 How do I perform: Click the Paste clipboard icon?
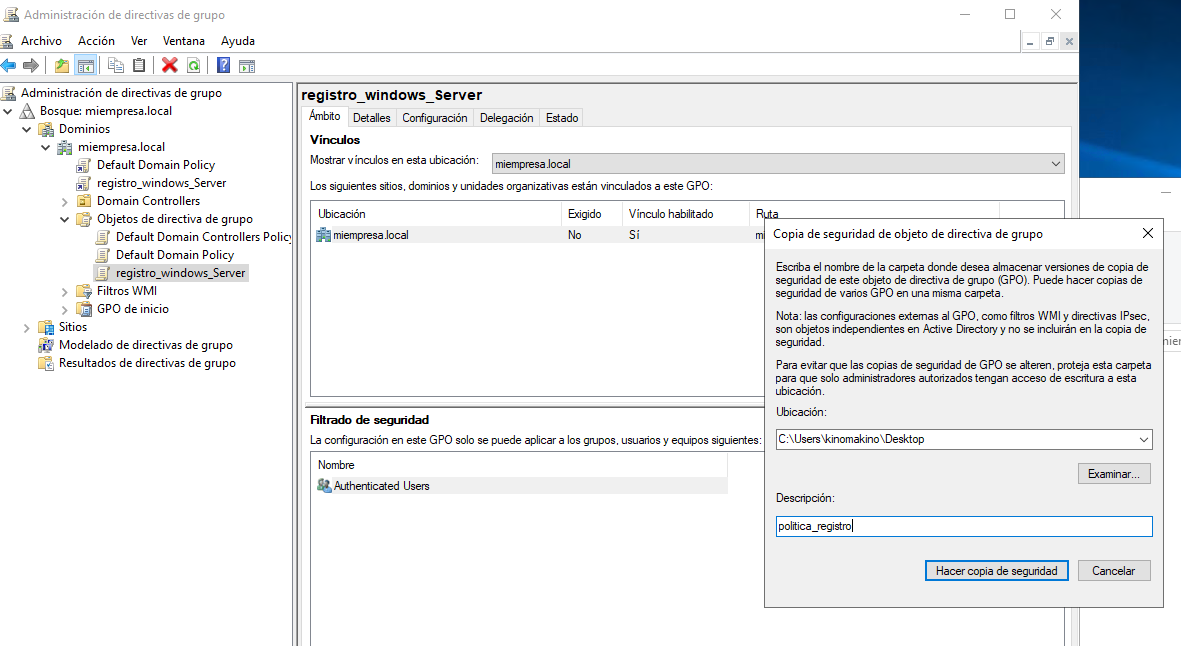point(139,66)
